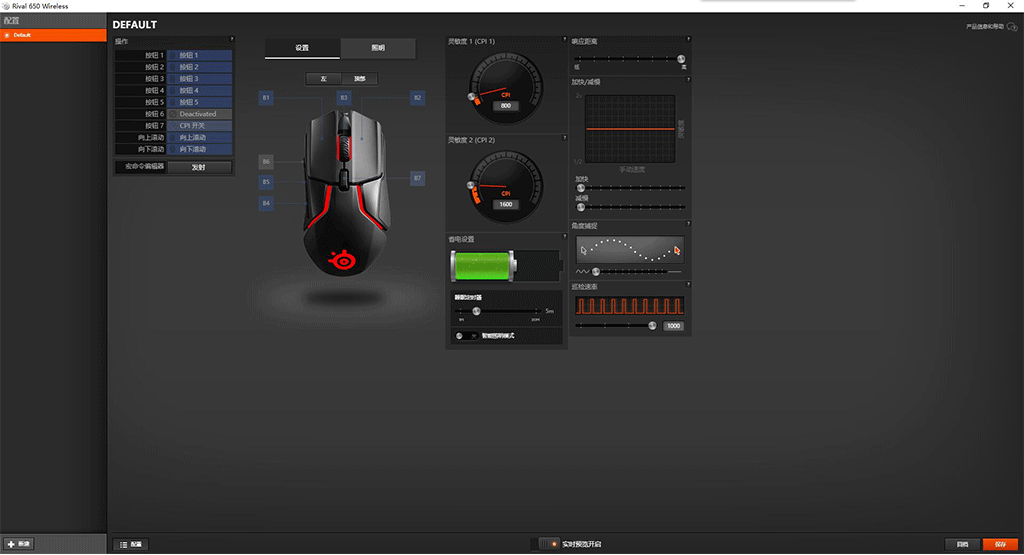The width and height of the screenshot is (1024, 555).
Task: Click the orange 保存 save button
Action: click(1000, 545)
